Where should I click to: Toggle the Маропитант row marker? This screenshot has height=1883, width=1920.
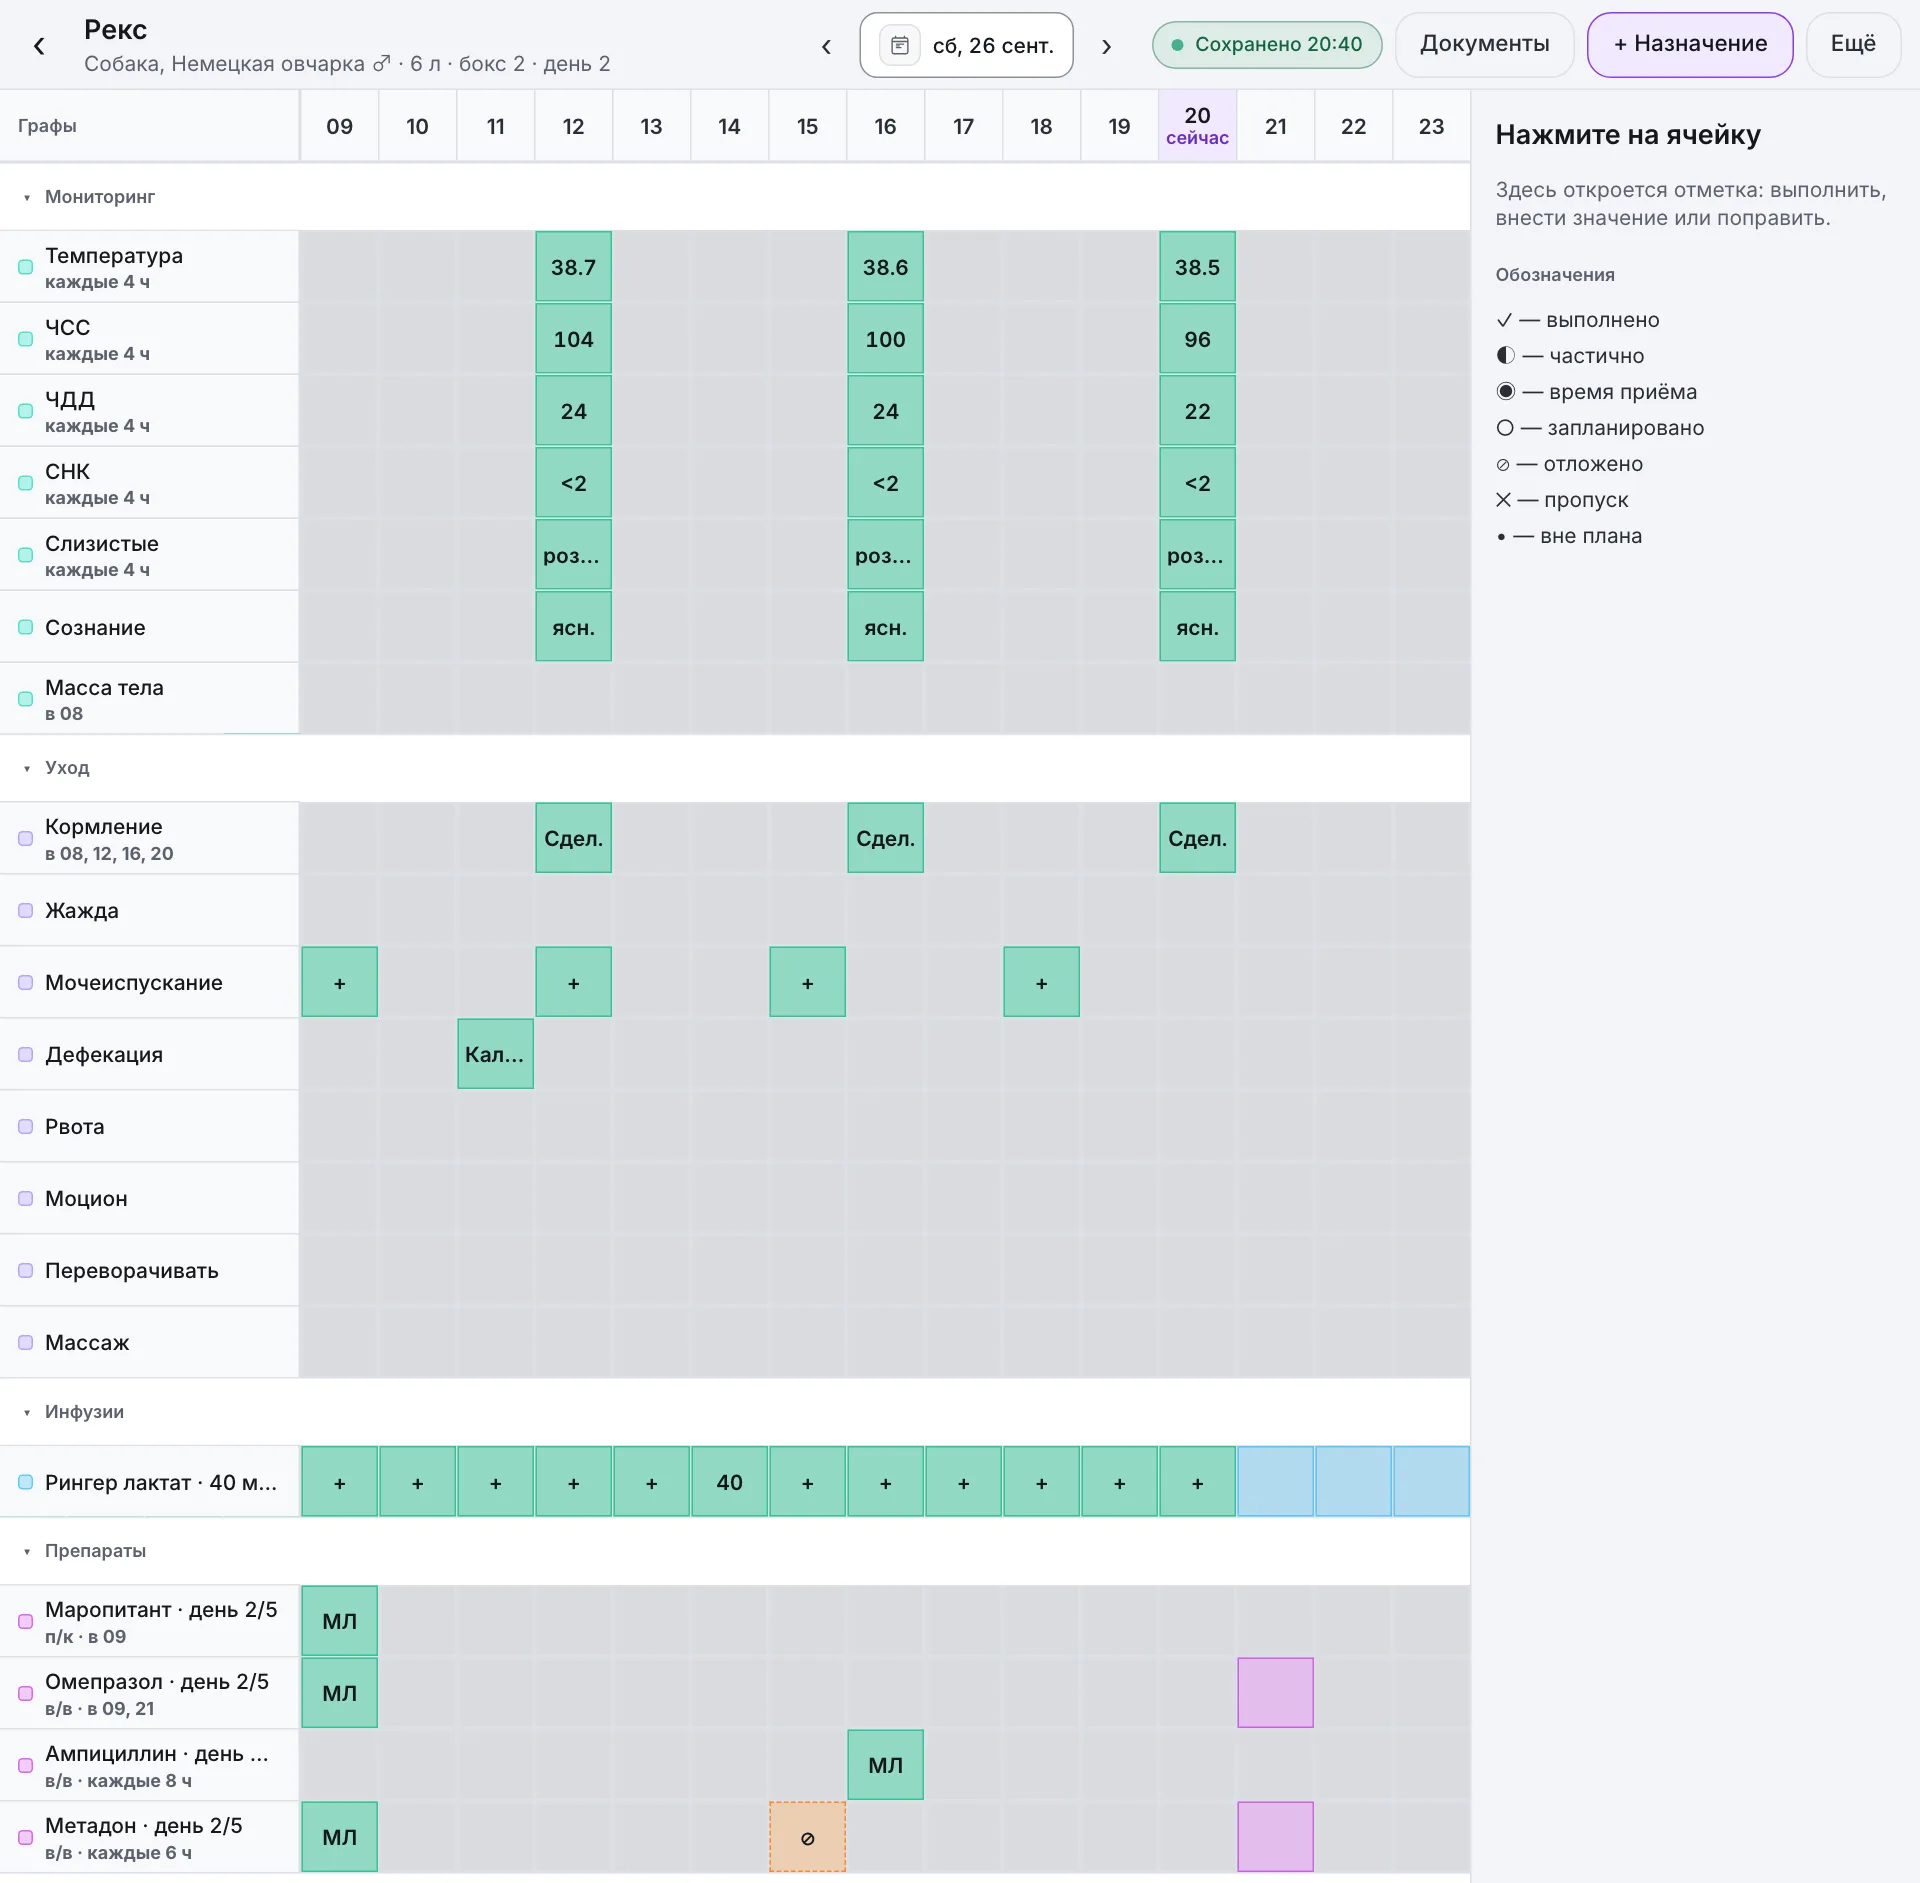point(26,1621)
